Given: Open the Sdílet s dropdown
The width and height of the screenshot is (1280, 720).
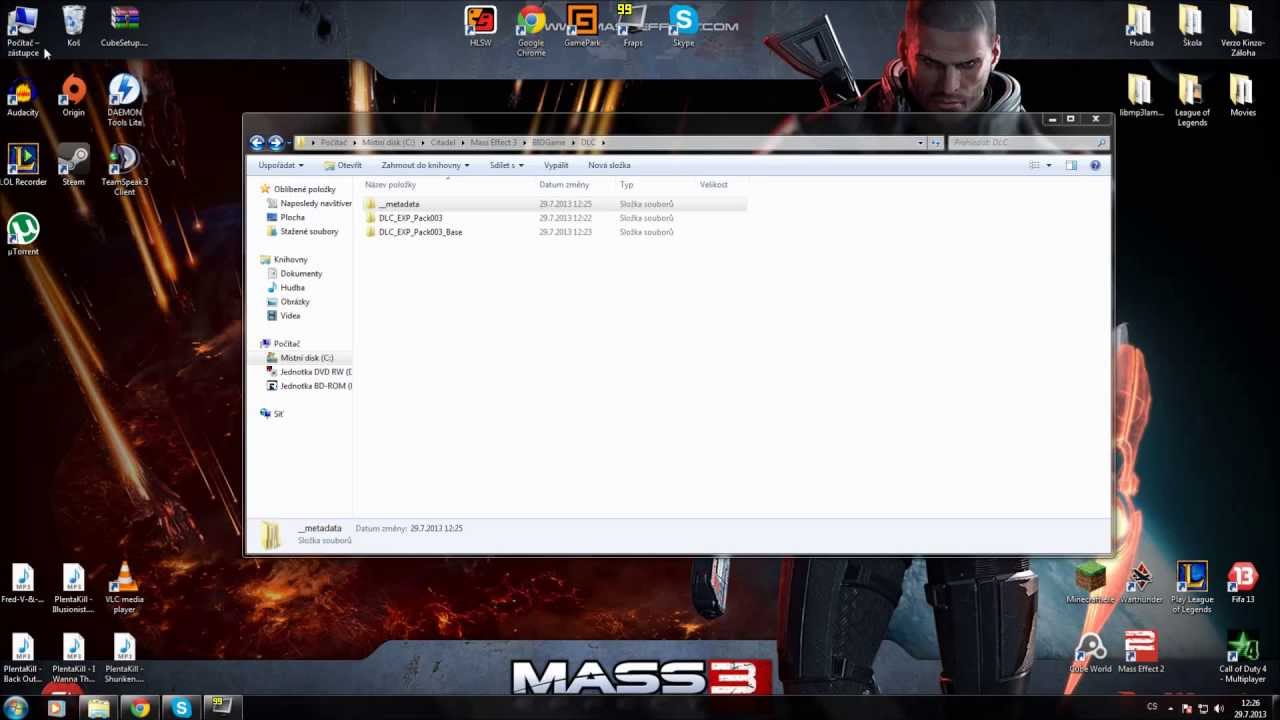Looking at the screenshot, I should pos(506,165).
